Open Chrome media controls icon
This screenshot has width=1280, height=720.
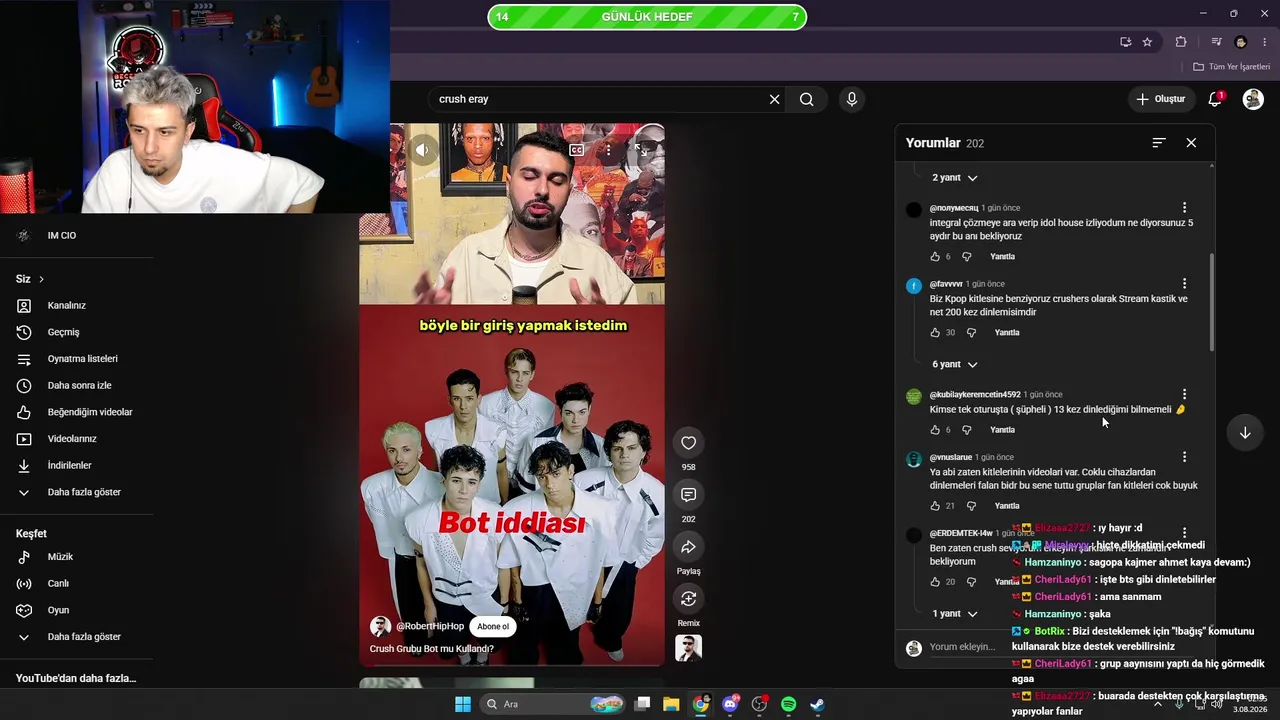(1216, 42)
